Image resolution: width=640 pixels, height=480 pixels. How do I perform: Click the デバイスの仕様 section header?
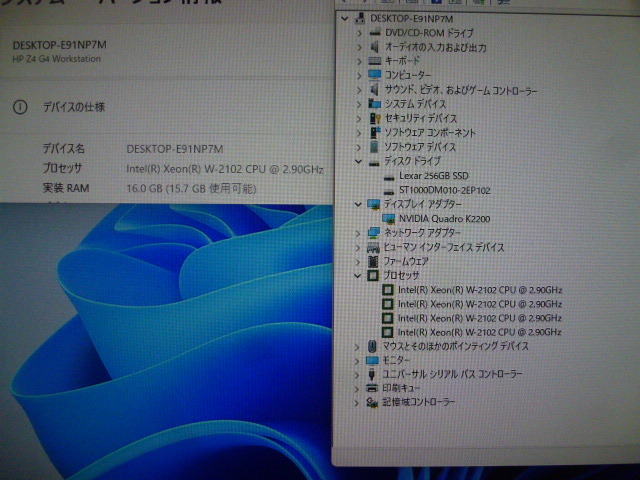74,107
